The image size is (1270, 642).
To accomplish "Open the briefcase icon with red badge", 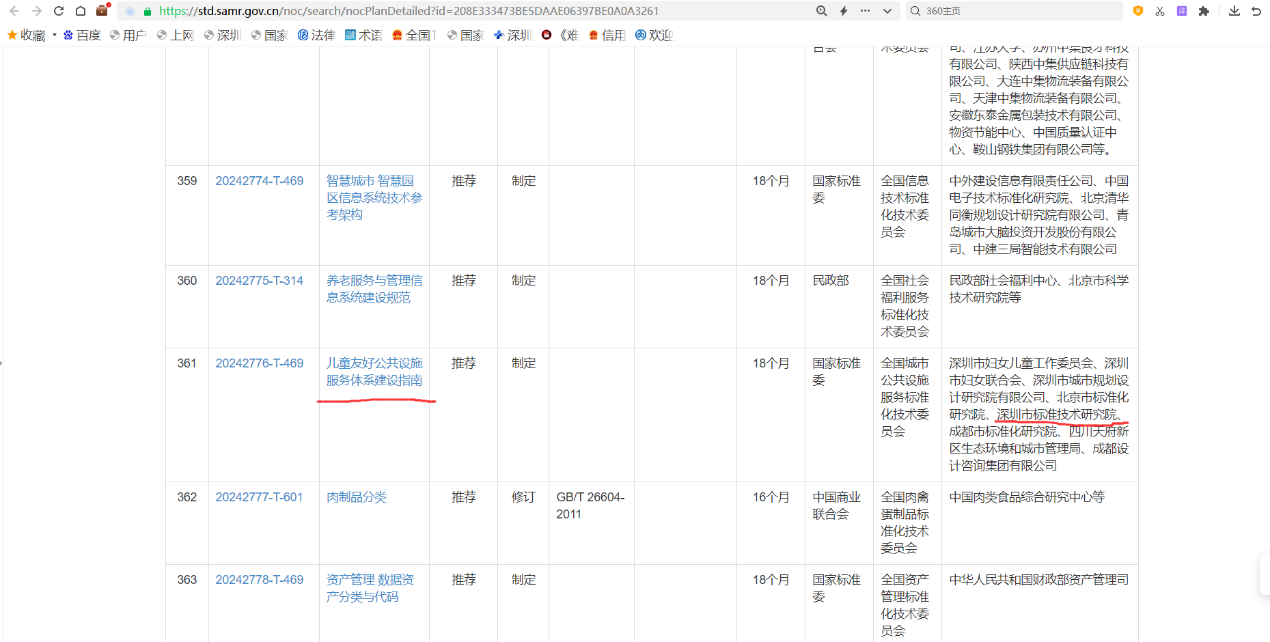I will [x=102, y=11].
